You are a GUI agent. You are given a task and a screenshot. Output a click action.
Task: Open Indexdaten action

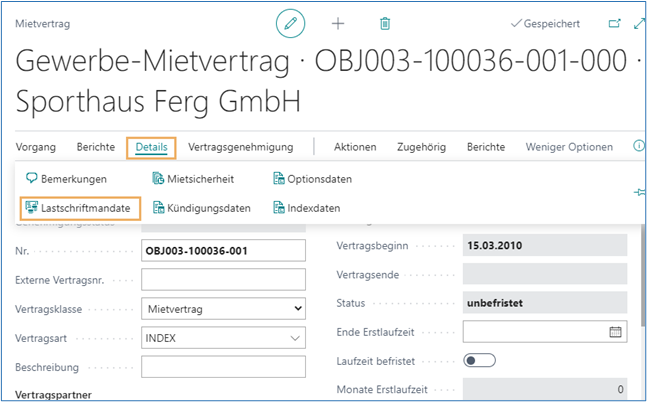[x=307, y=208]
